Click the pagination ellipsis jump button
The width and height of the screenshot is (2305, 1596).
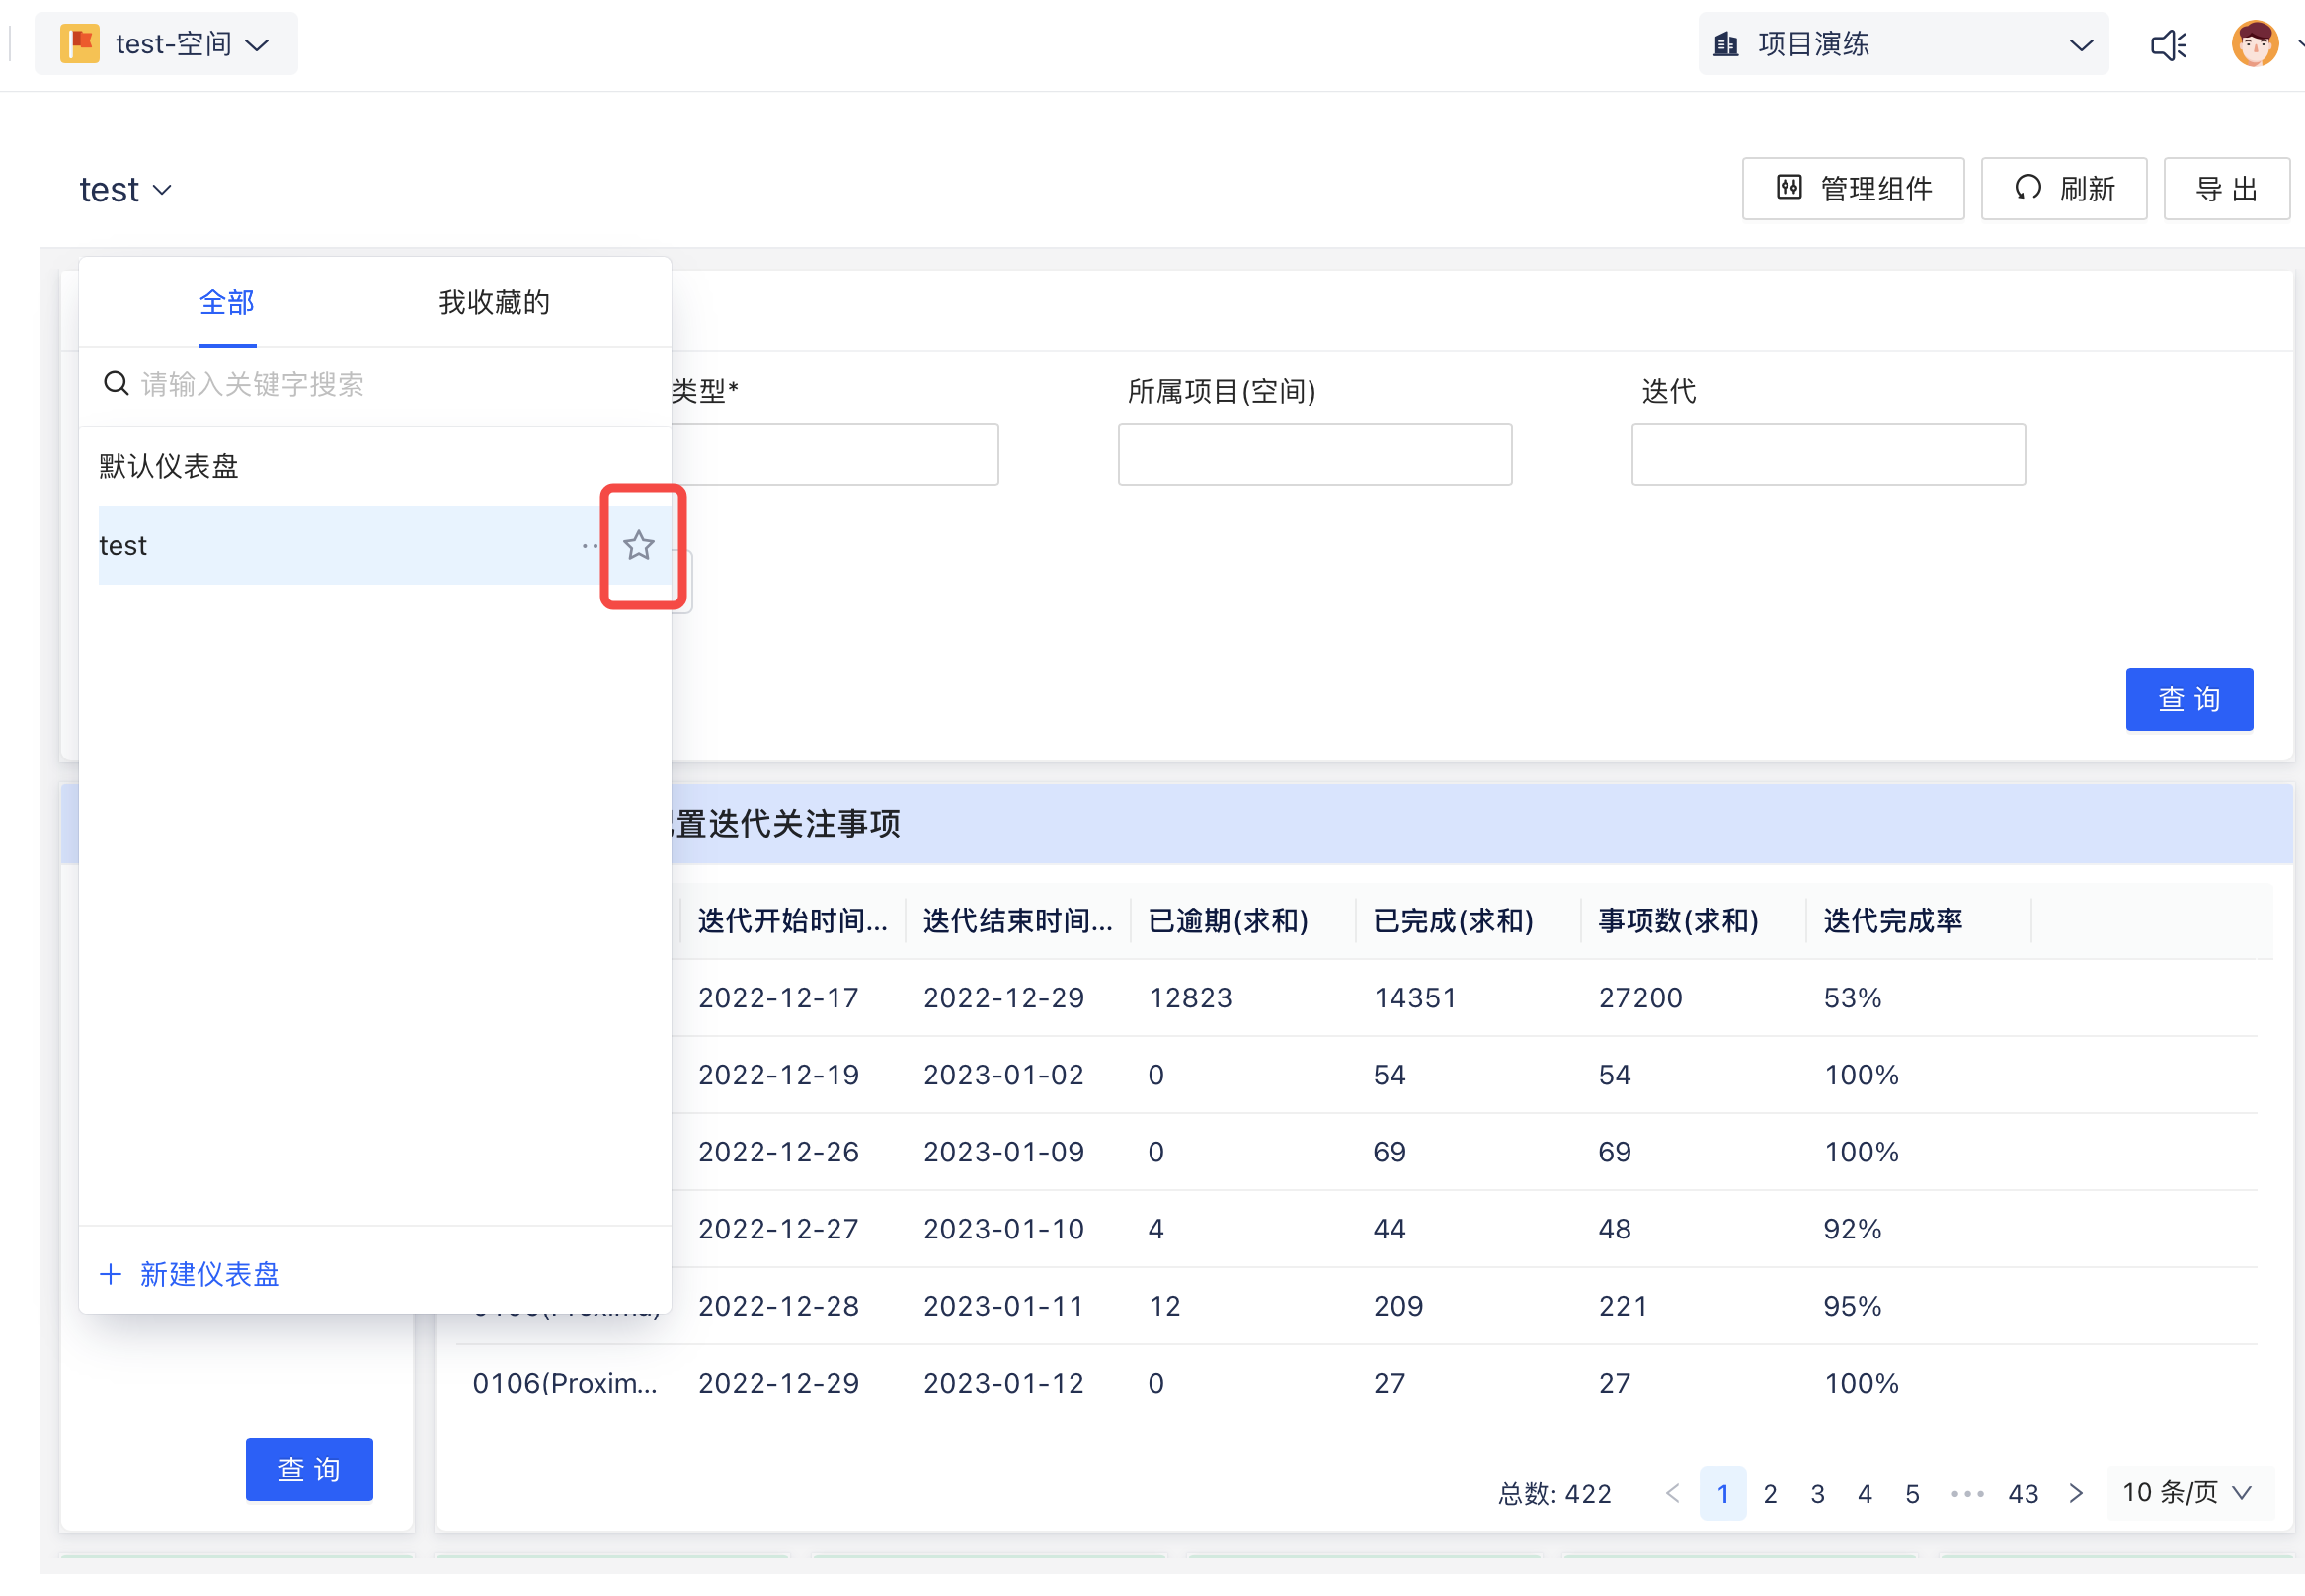pos(1966,1494)
